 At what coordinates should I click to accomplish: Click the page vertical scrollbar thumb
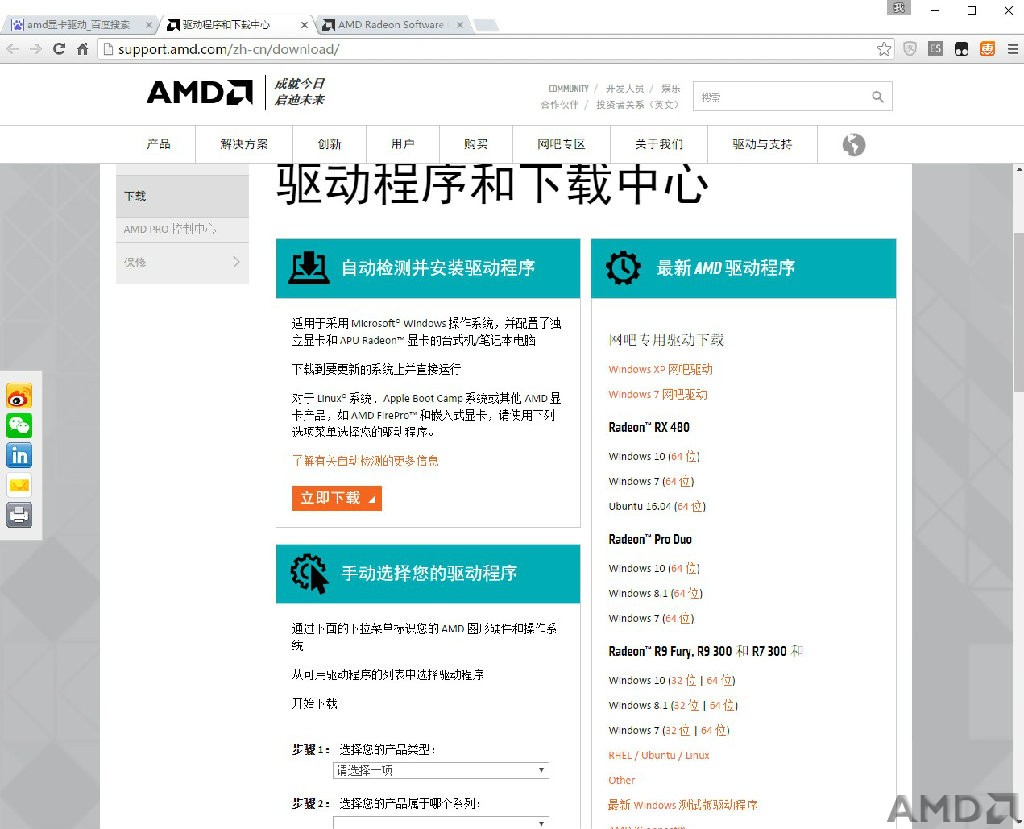[1018, 312]
